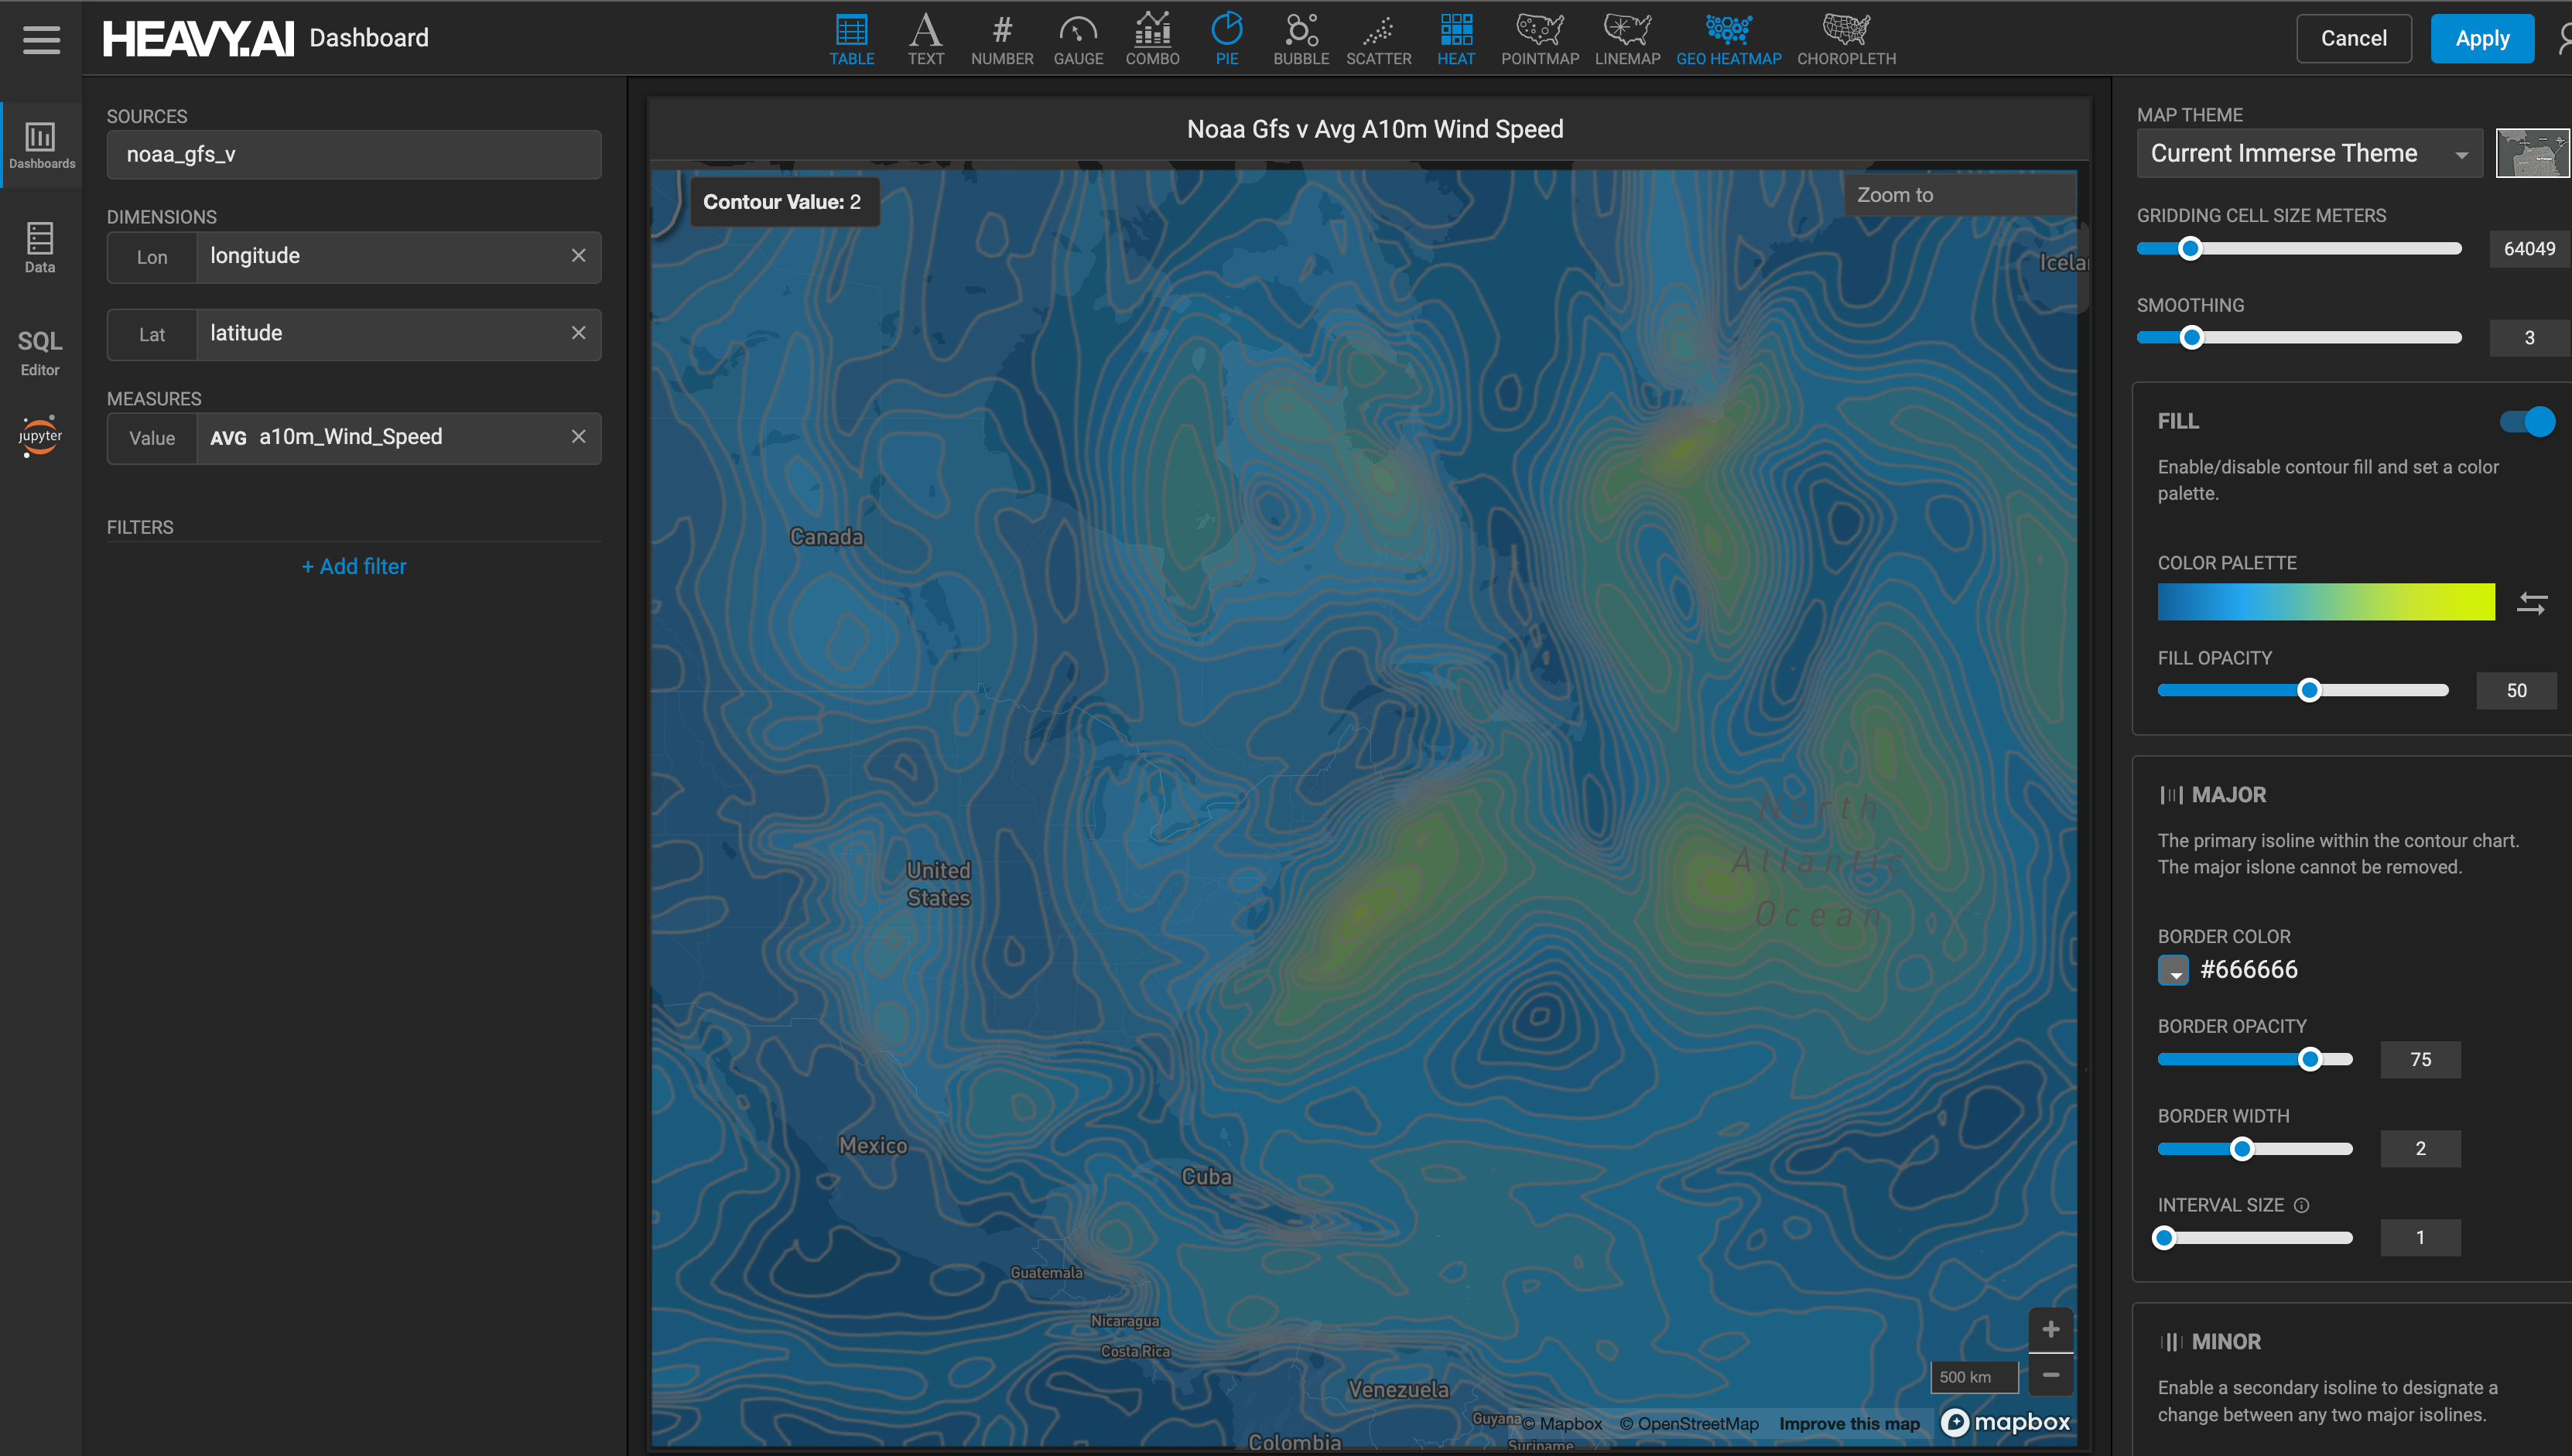
Task: Disable the contour Fill toggle
Action: coord(2526,422)
